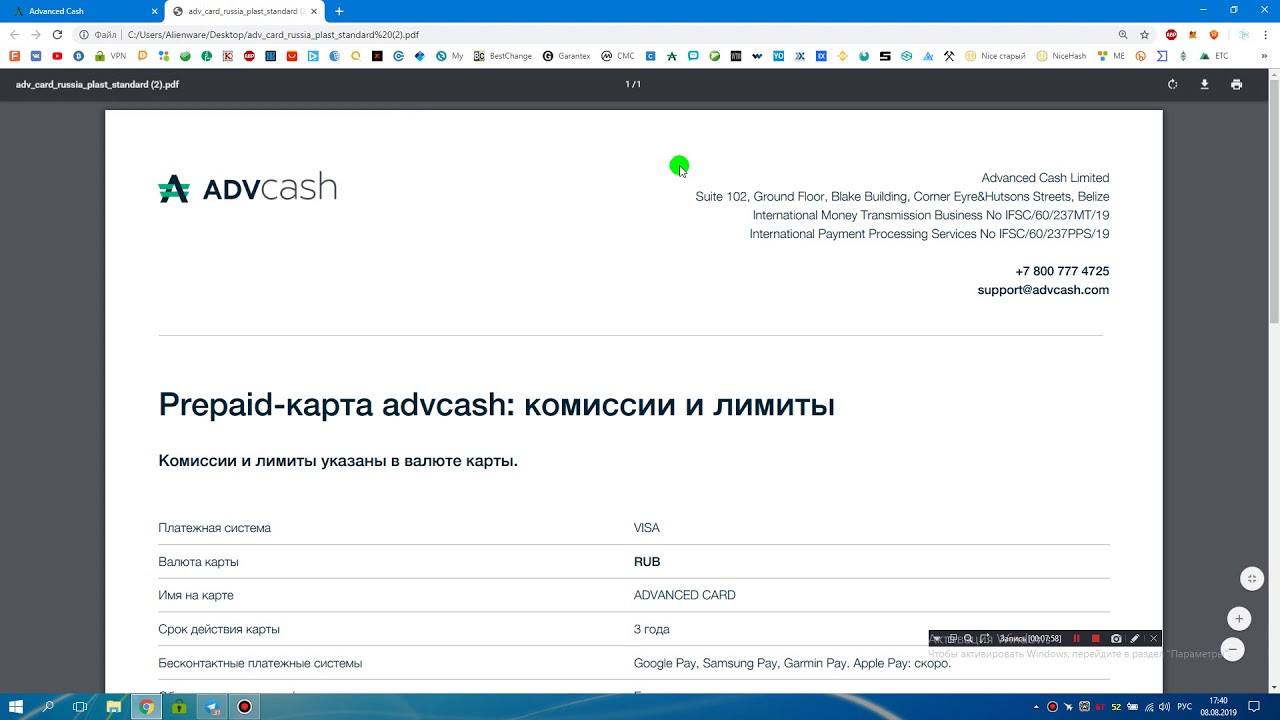Open the Windows notification center
1280x720 pixels.
1254,707
